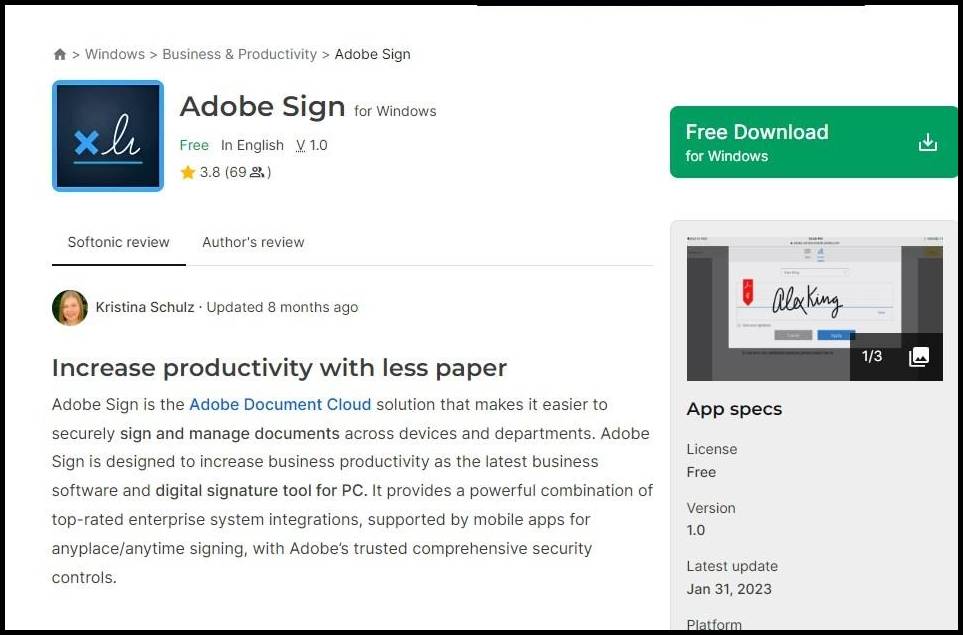Click the Version value 1.0 in specs
Screen dimensions: 963x635
[x=696, y=530]
